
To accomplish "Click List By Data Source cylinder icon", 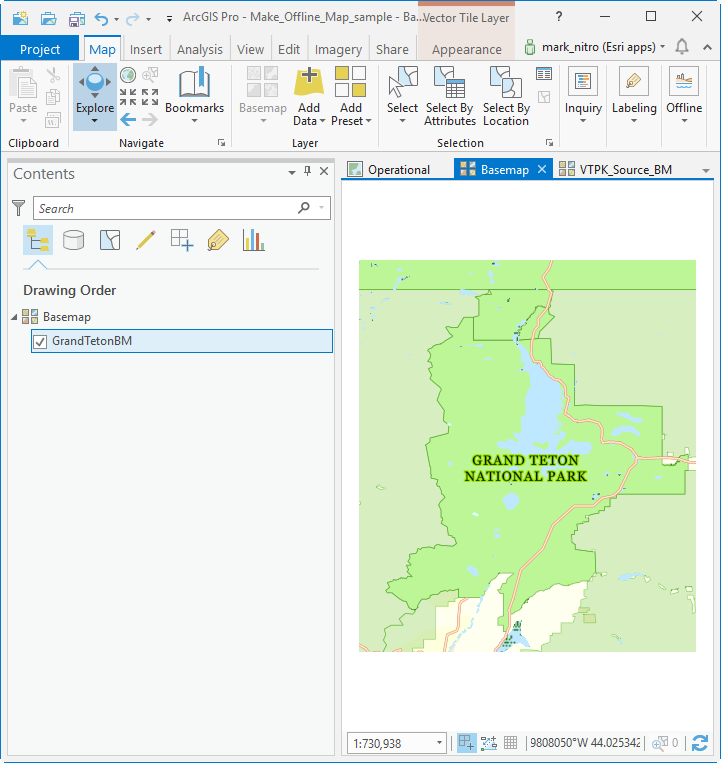I will point(73,240).
